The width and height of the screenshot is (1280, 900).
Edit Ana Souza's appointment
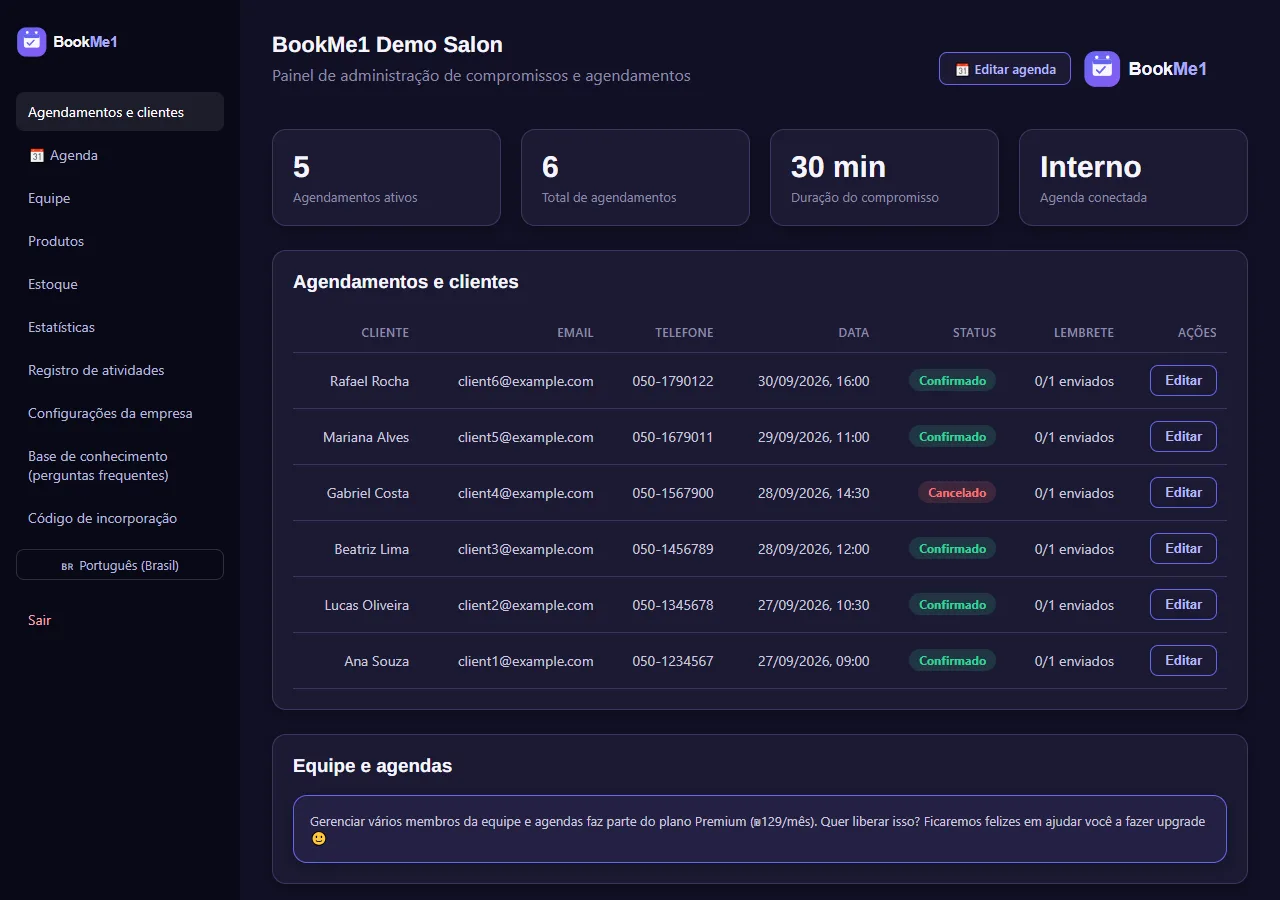pos(1183,661)
